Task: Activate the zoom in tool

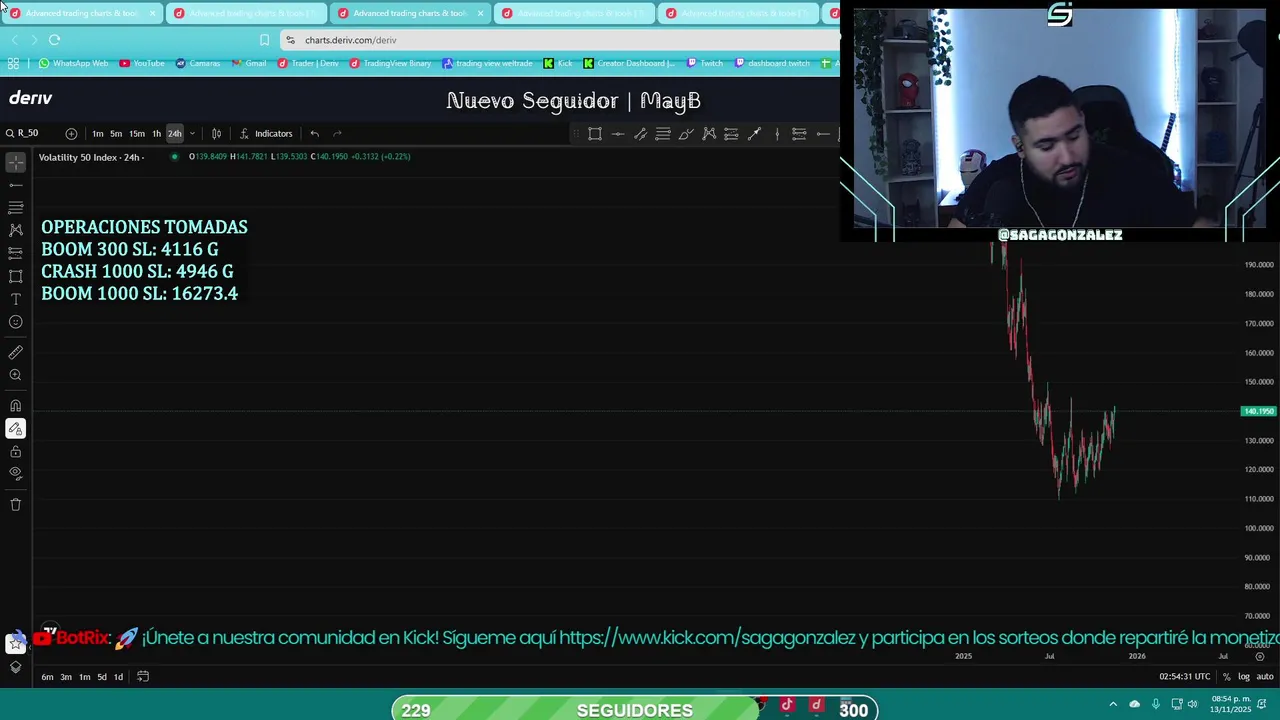Action: click(x=16, y=375)
